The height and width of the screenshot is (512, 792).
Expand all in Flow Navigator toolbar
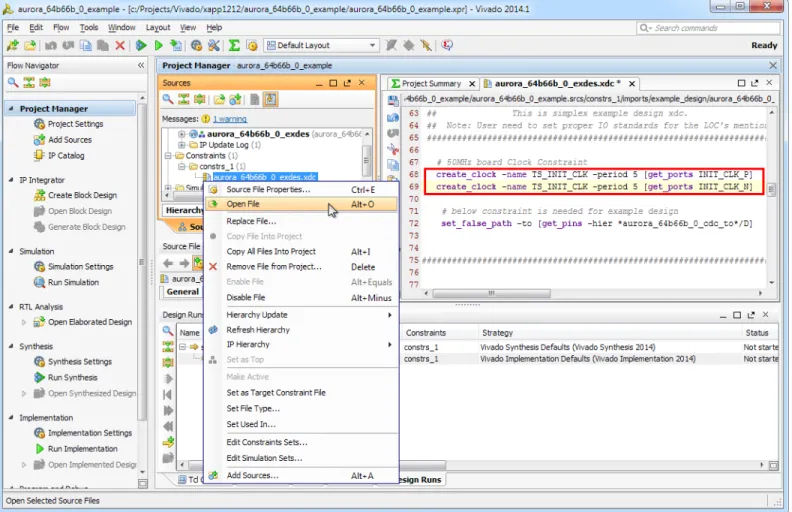tap(45, 82)
